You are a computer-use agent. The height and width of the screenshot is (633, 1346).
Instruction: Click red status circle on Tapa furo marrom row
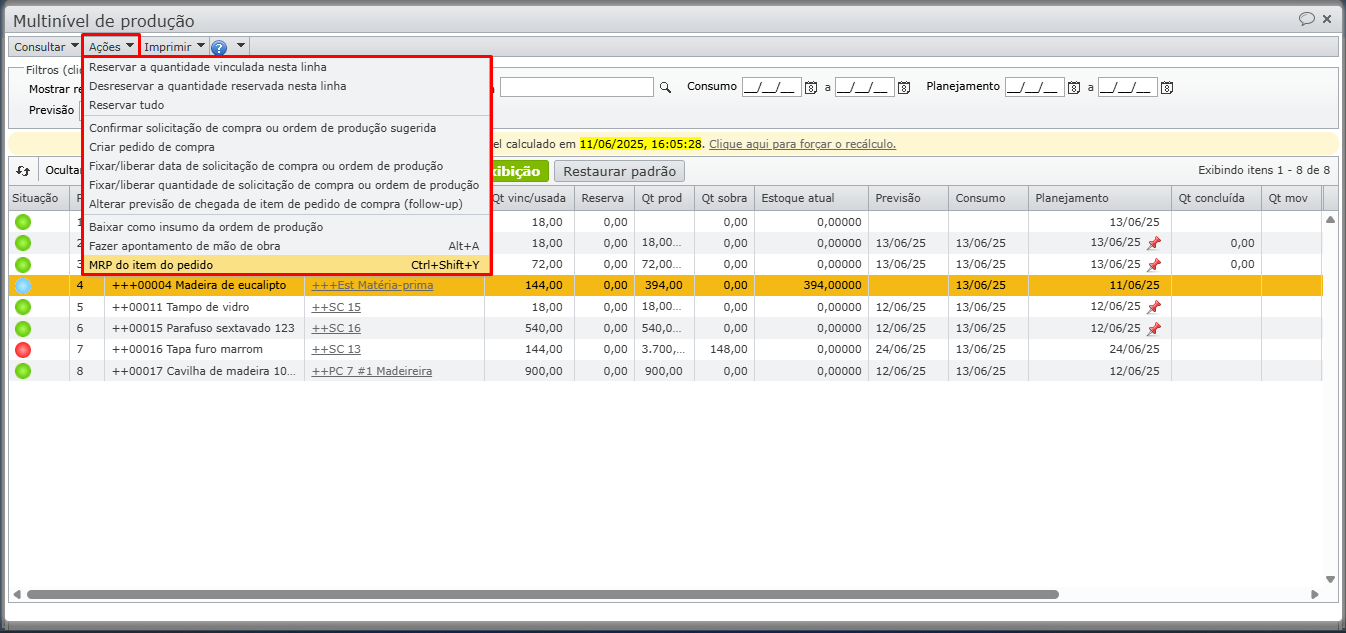click(x=23, y=350)
